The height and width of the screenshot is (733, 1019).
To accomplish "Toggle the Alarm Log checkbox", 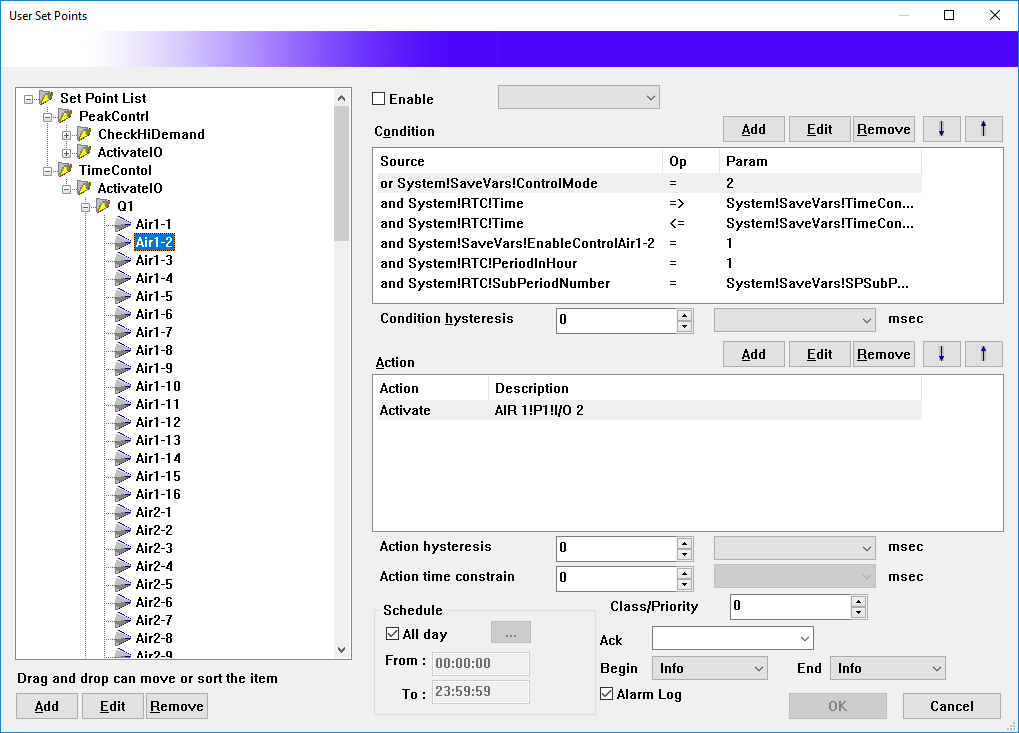I will pos(606,694).
